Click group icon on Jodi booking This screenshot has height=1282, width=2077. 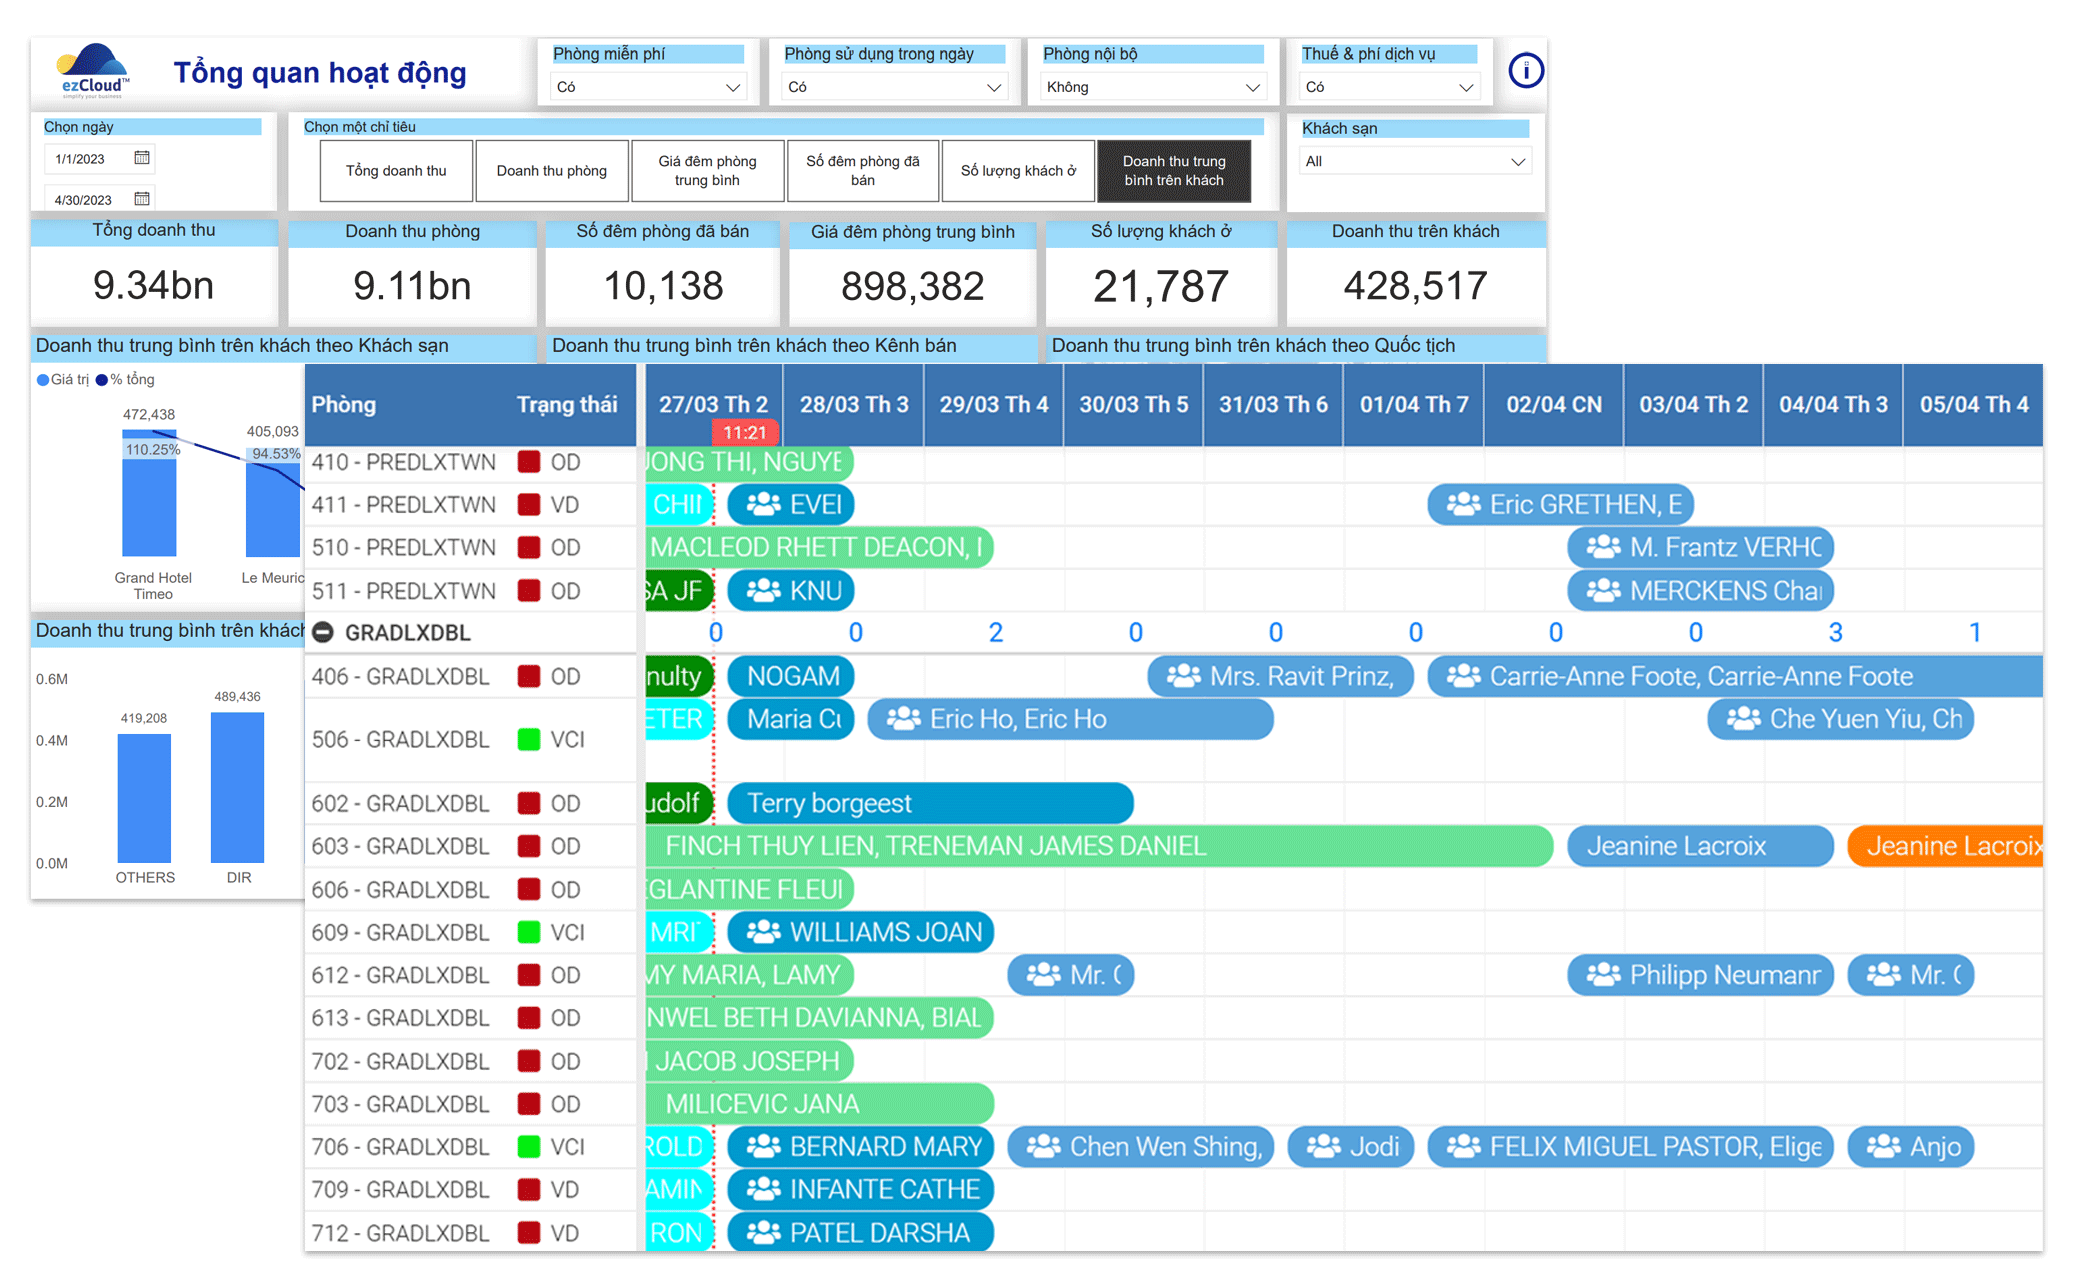click(1323, 1147)
